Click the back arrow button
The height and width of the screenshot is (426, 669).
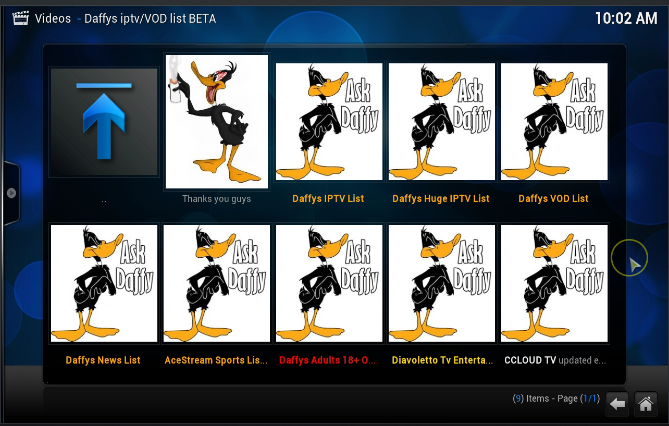pyautogui.click(x=617, y=403)
